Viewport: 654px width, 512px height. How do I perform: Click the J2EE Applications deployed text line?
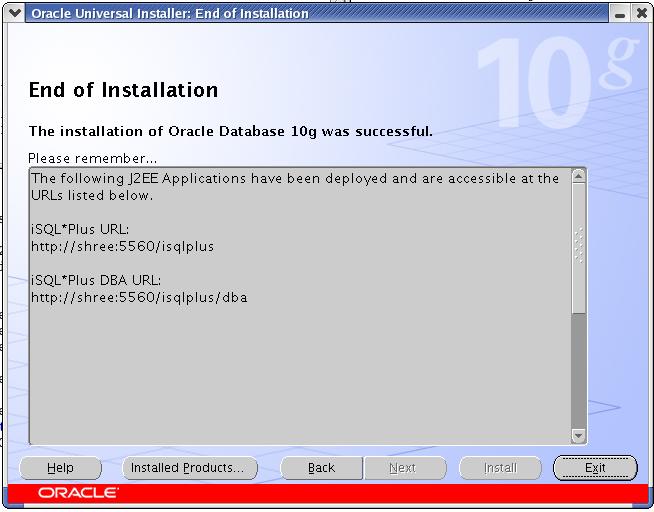pyautogui.click(x=295, y=186)
